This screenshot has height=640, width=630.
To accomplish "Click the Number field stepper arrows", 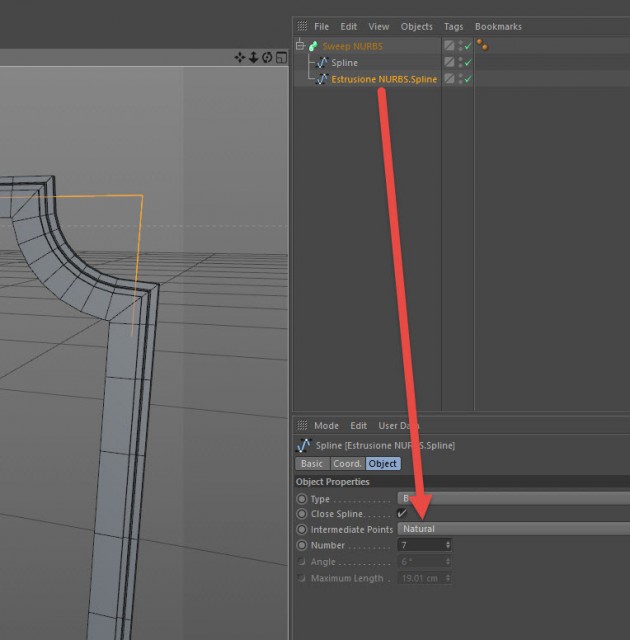I will tap(448, 545).
